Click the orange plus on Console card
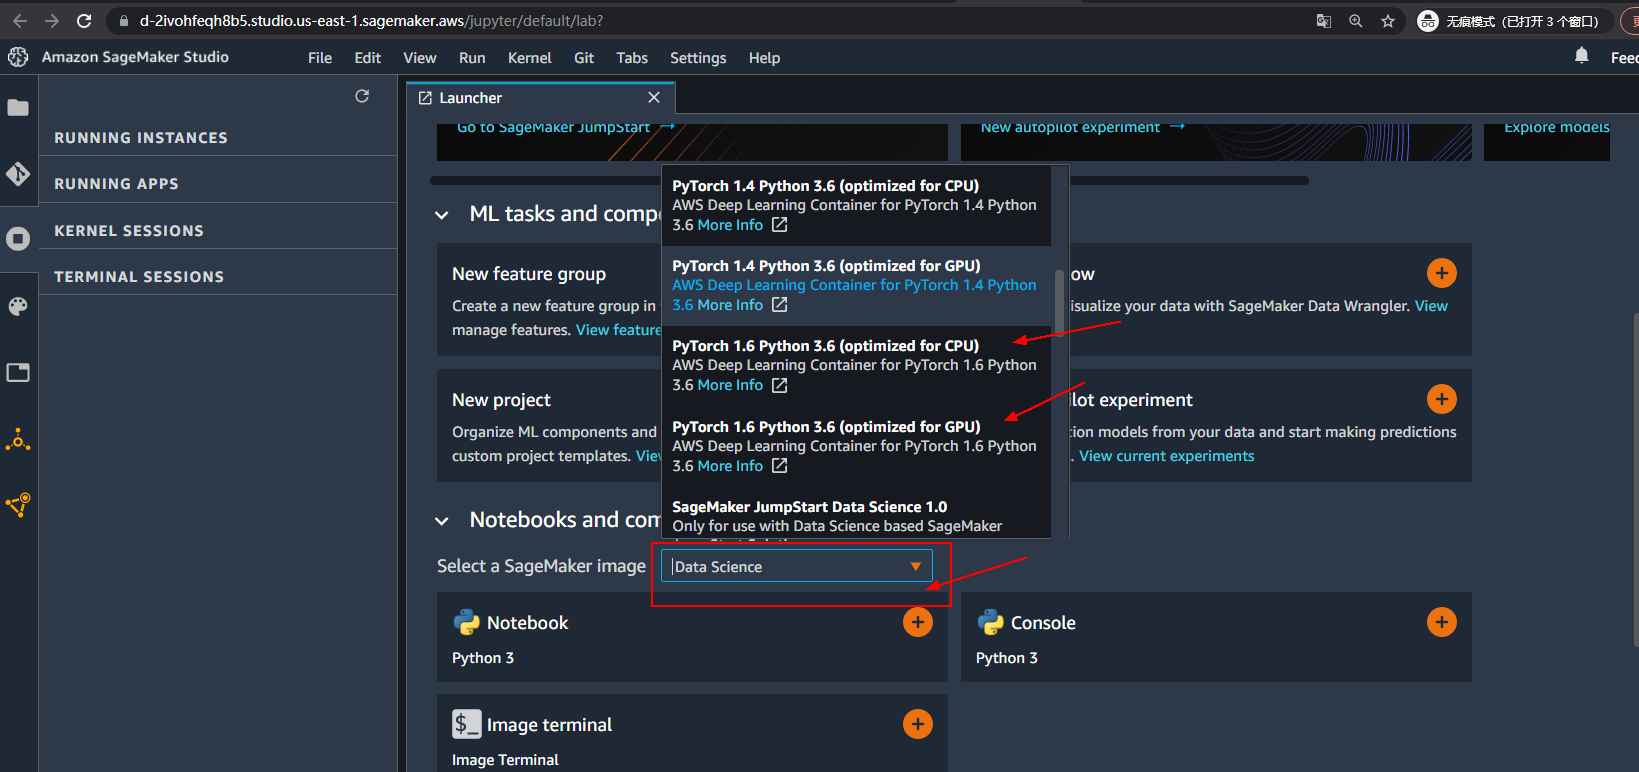Viewport: 1639px width, 772px height. point(1442,622)
